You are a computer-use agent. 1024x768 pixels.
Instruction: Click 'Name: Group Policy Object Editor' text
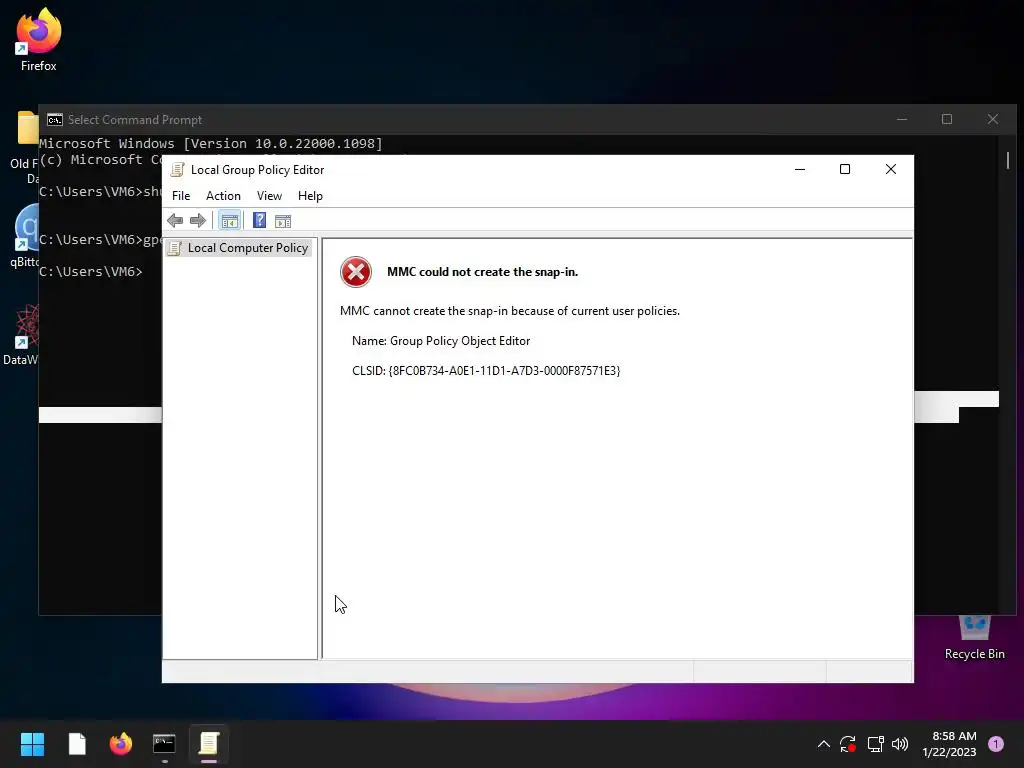[441, 341]
